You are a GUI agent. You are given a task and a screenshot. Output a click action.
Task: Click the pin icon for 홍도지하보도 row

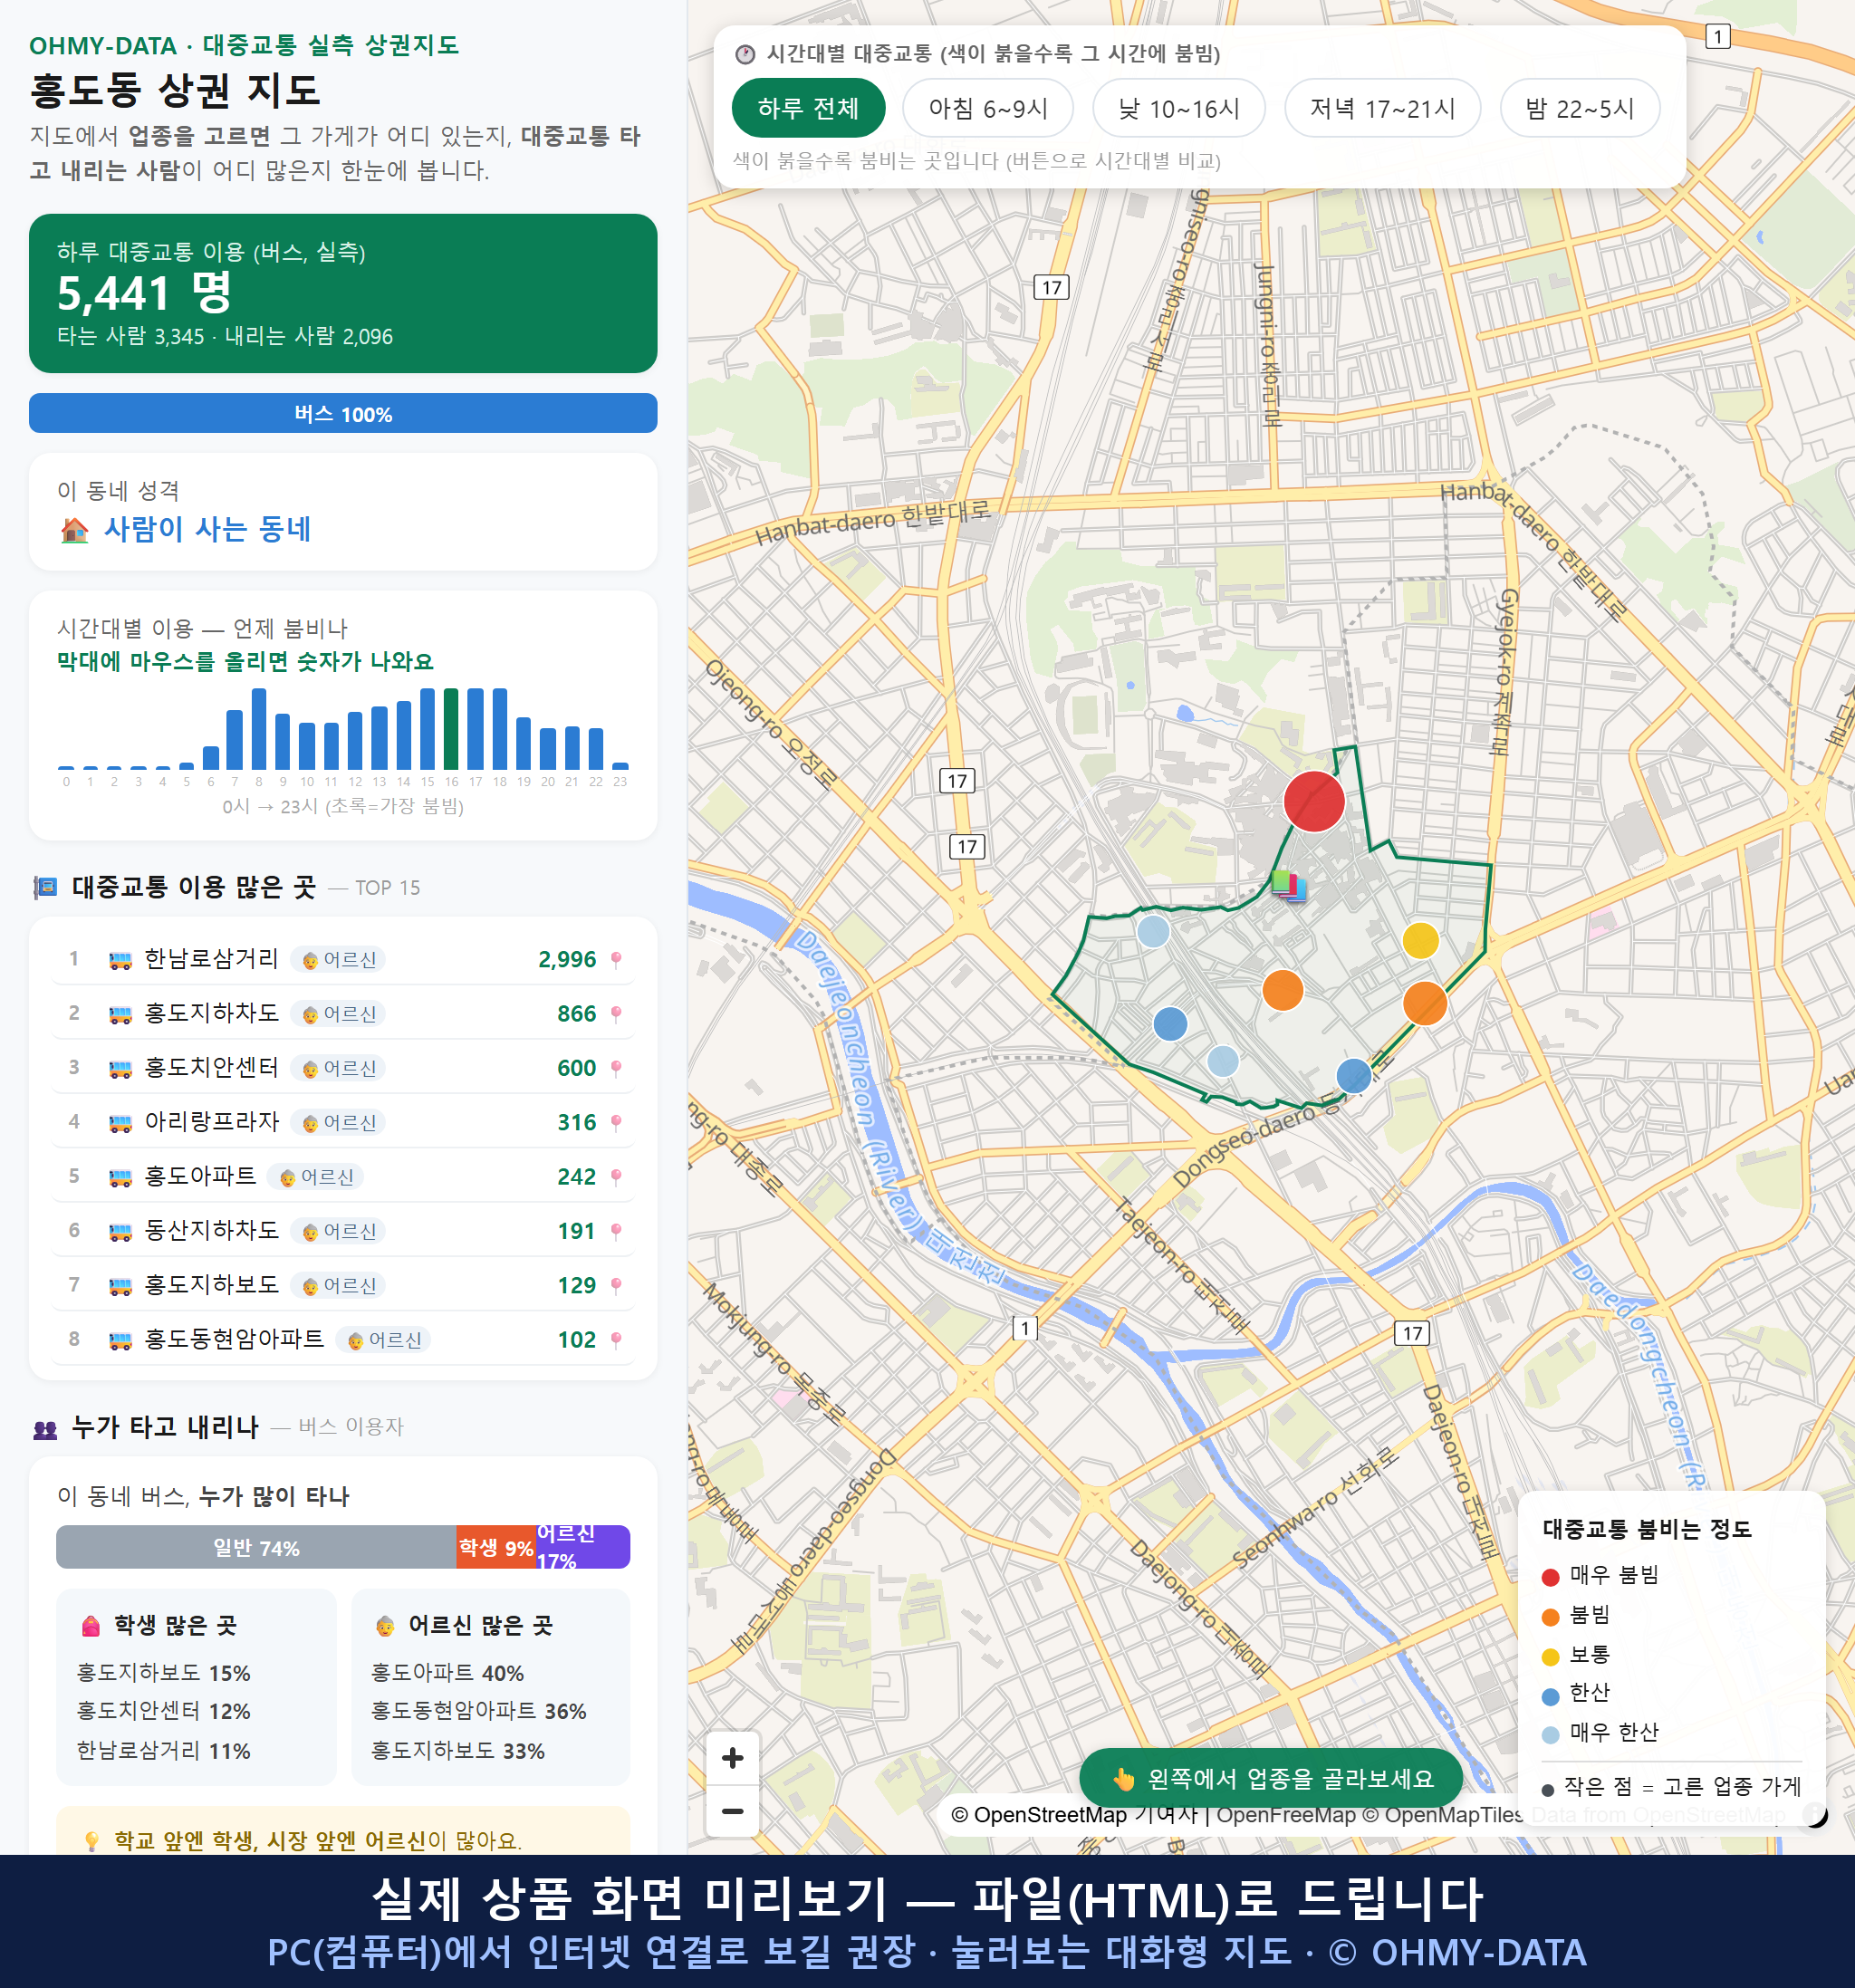[616, 1285]
